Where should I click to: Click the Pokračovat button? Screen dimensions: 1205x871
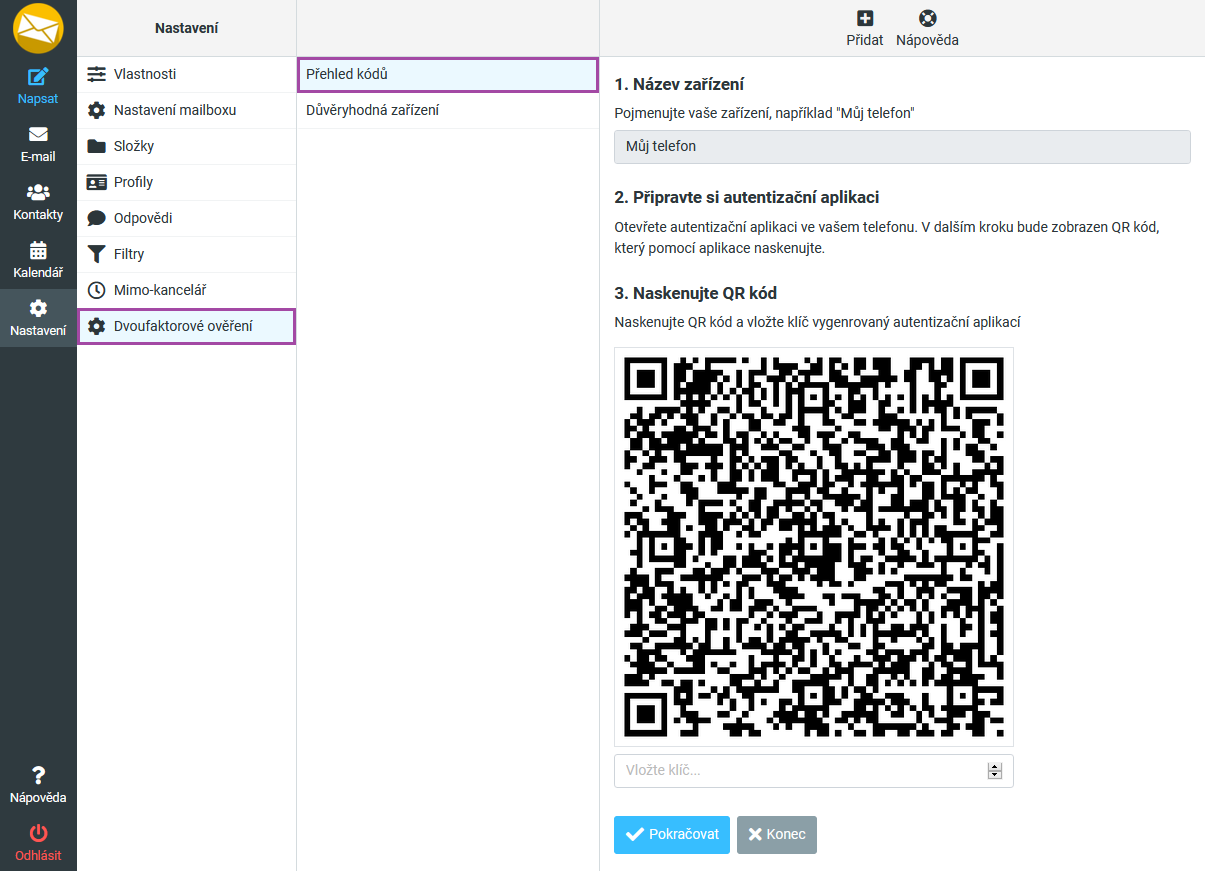click(x=672, y=835)
